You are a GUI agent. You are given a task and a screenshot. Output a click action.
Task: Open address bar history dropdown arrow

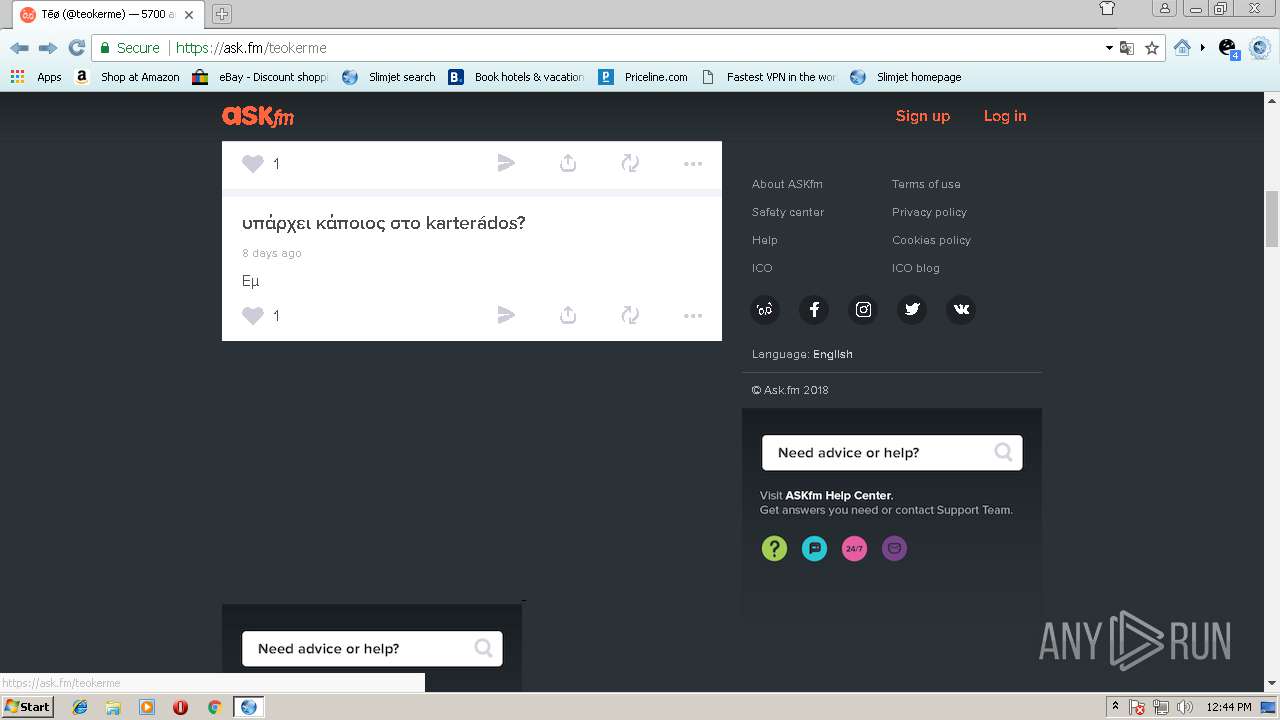pos(1109,48)
